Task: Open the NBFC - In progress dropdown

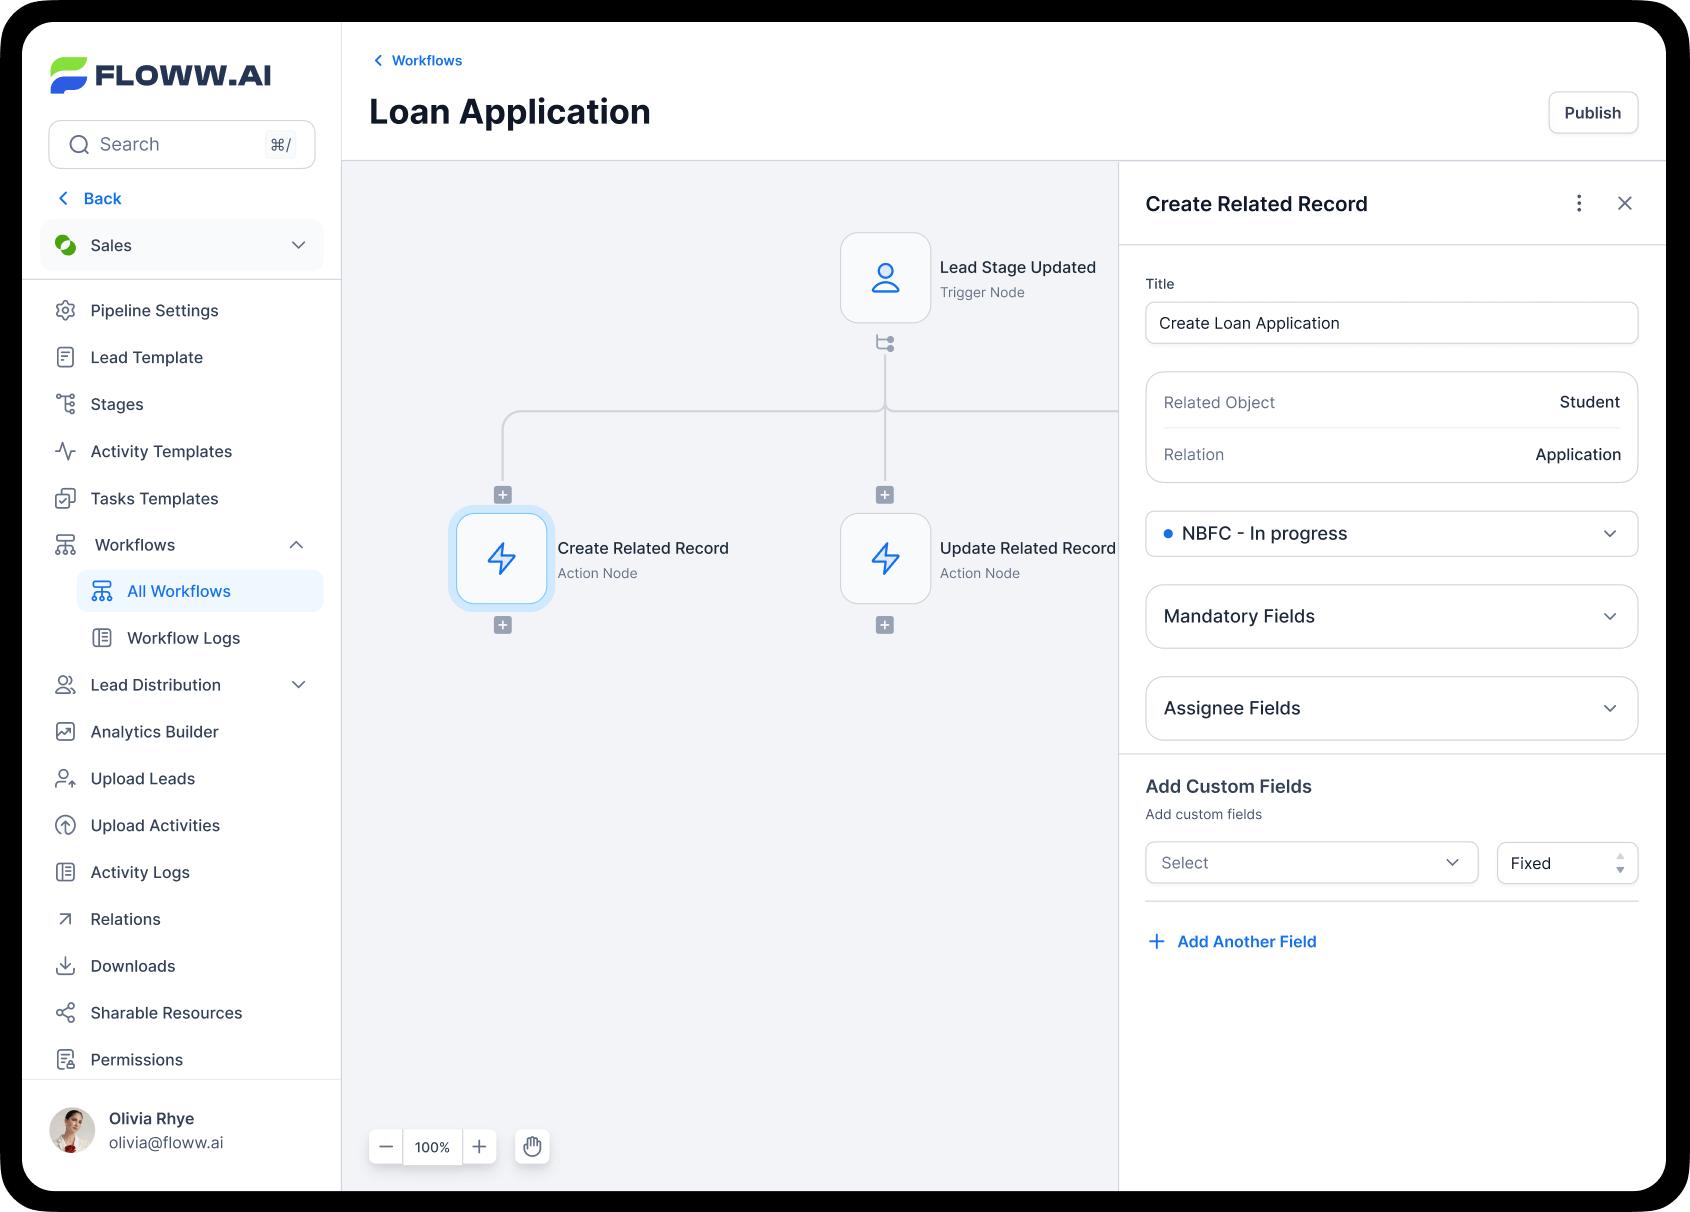Action: [1391, 534]
